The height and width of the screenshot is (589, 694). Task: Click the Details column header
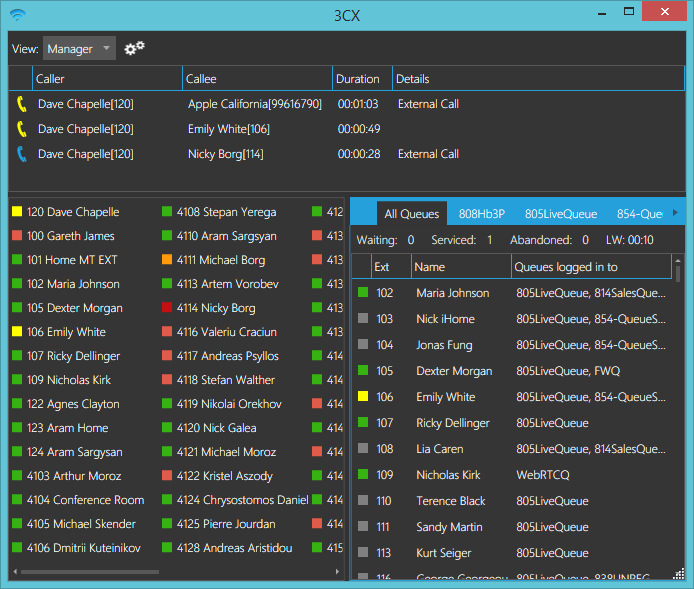point(538,79)
